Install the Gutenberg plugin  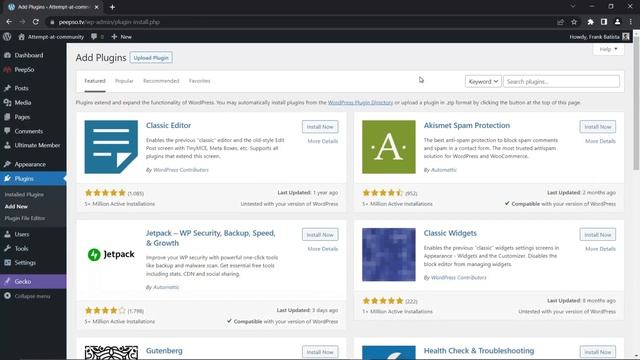[320, 352]
